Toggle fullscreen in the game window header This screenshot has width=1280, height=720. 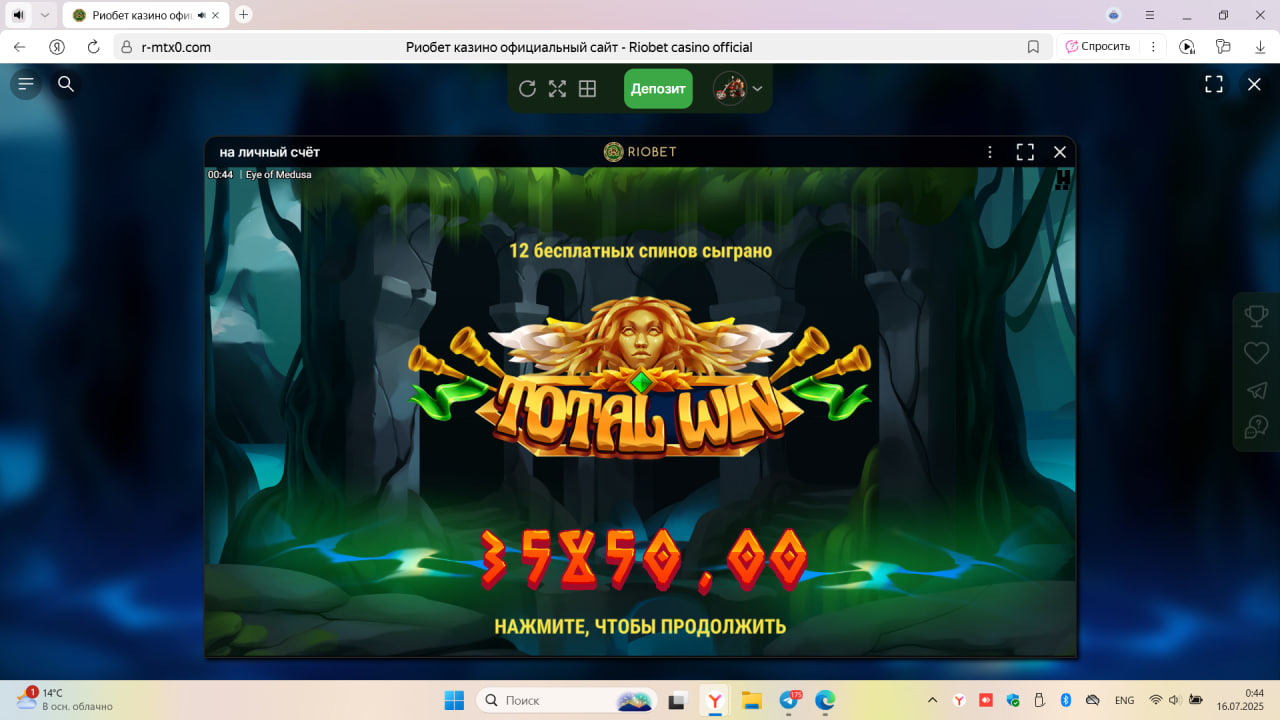coord(1025,152)
